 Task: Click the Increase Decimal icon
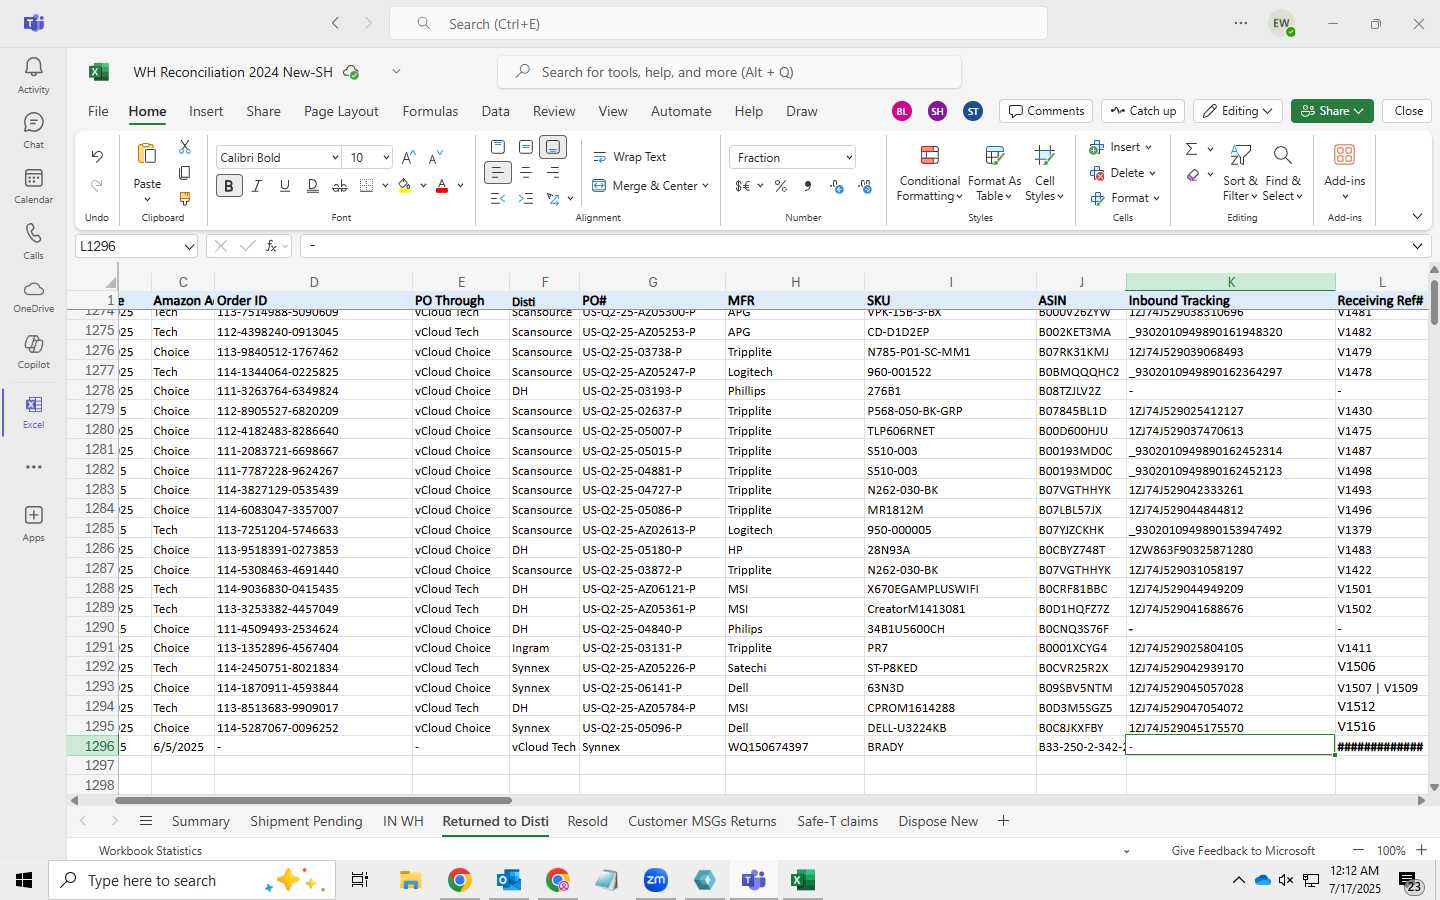[836, 186]
